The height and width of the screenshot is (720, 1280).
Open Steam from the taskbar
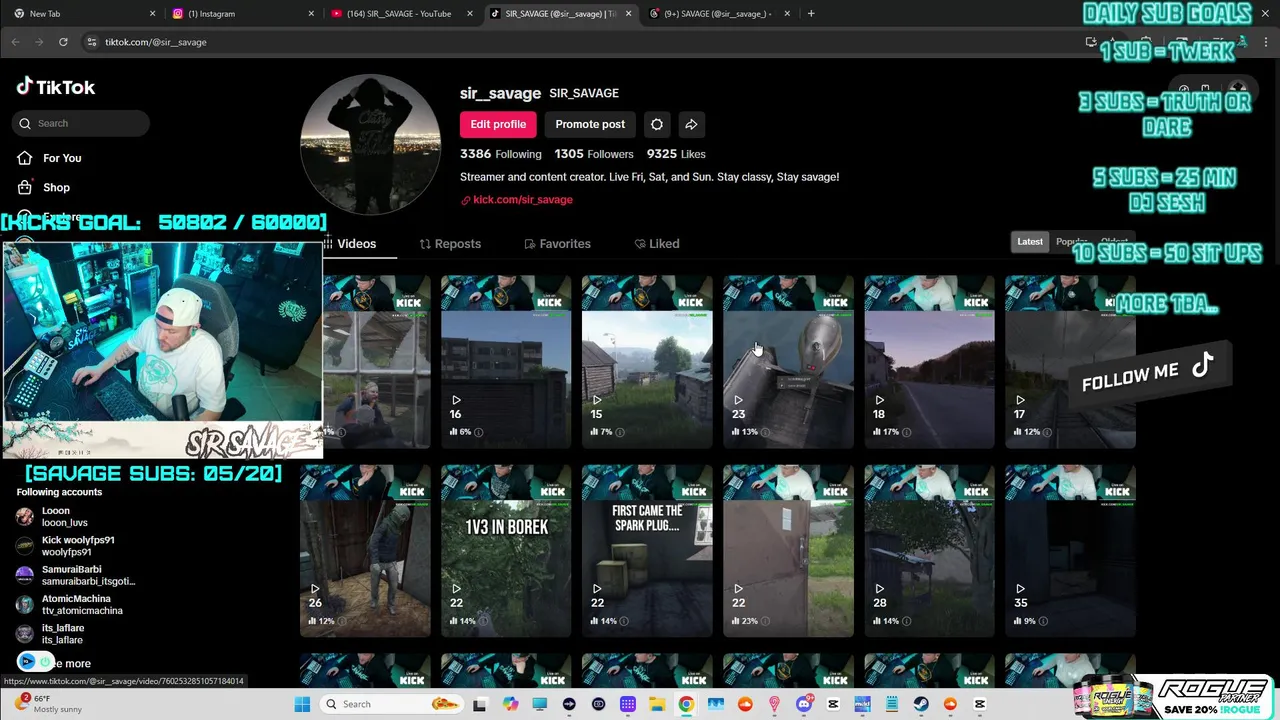coord(921,704)
